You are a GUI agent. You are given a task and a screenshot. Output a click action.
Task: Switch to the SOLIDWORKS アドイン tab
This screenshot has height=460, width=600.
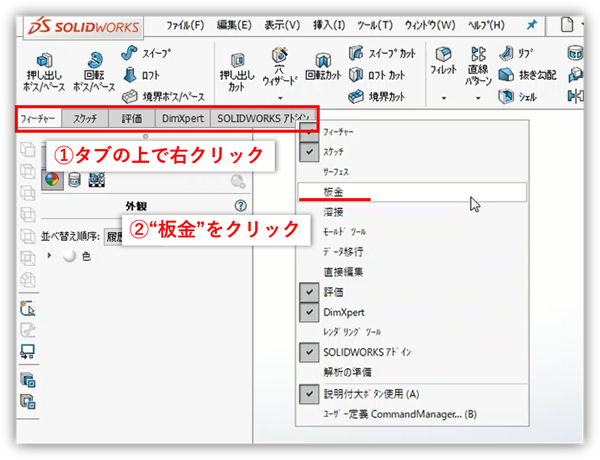[x=263, y=119]
